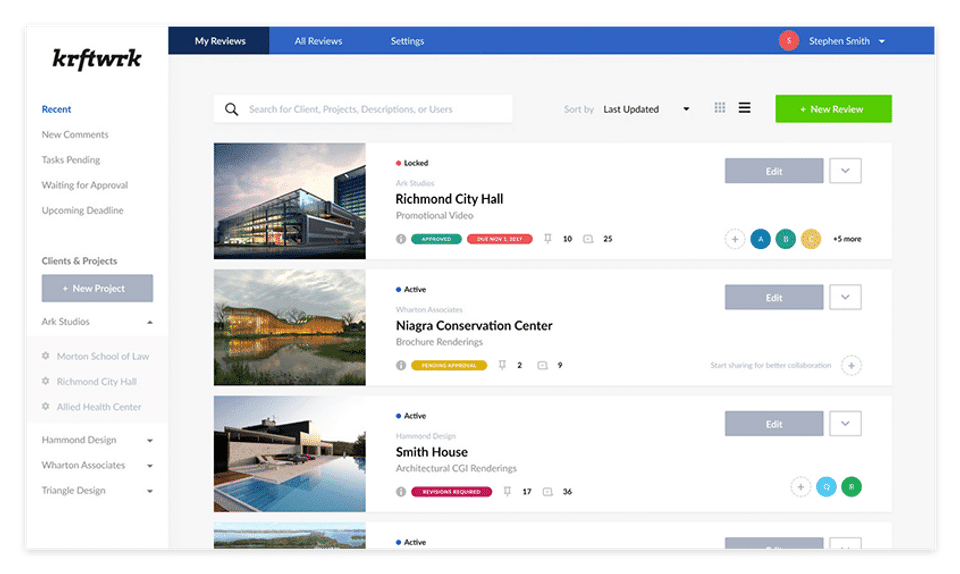
Task: Click comments icon on Niagra Conservation Center card
Action: pos(542,365)
